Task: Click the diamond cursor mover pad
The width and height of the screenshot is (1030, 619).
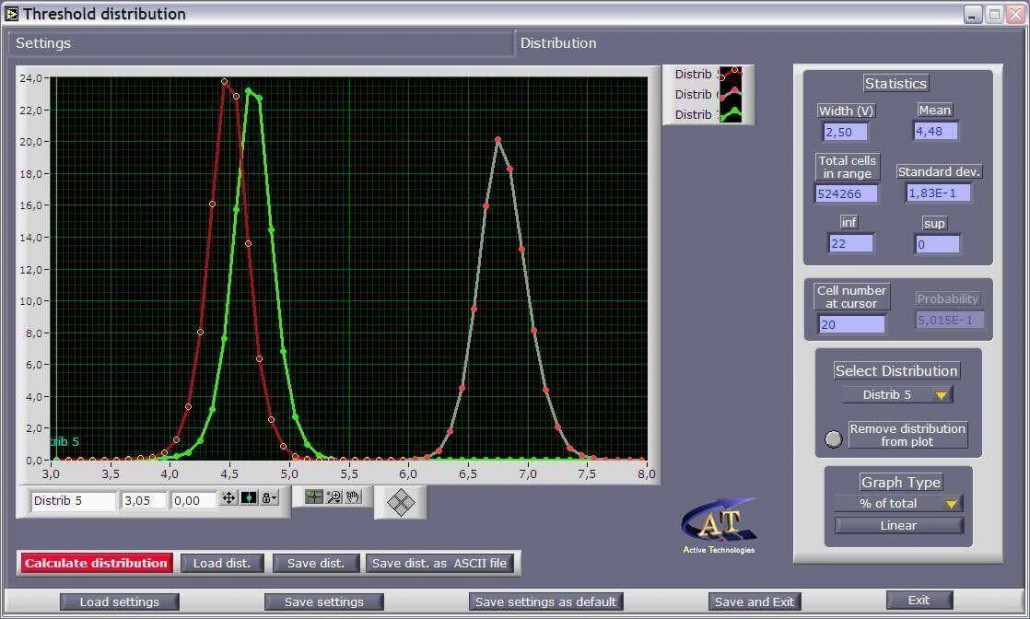Action: click(x=400, y=502)
